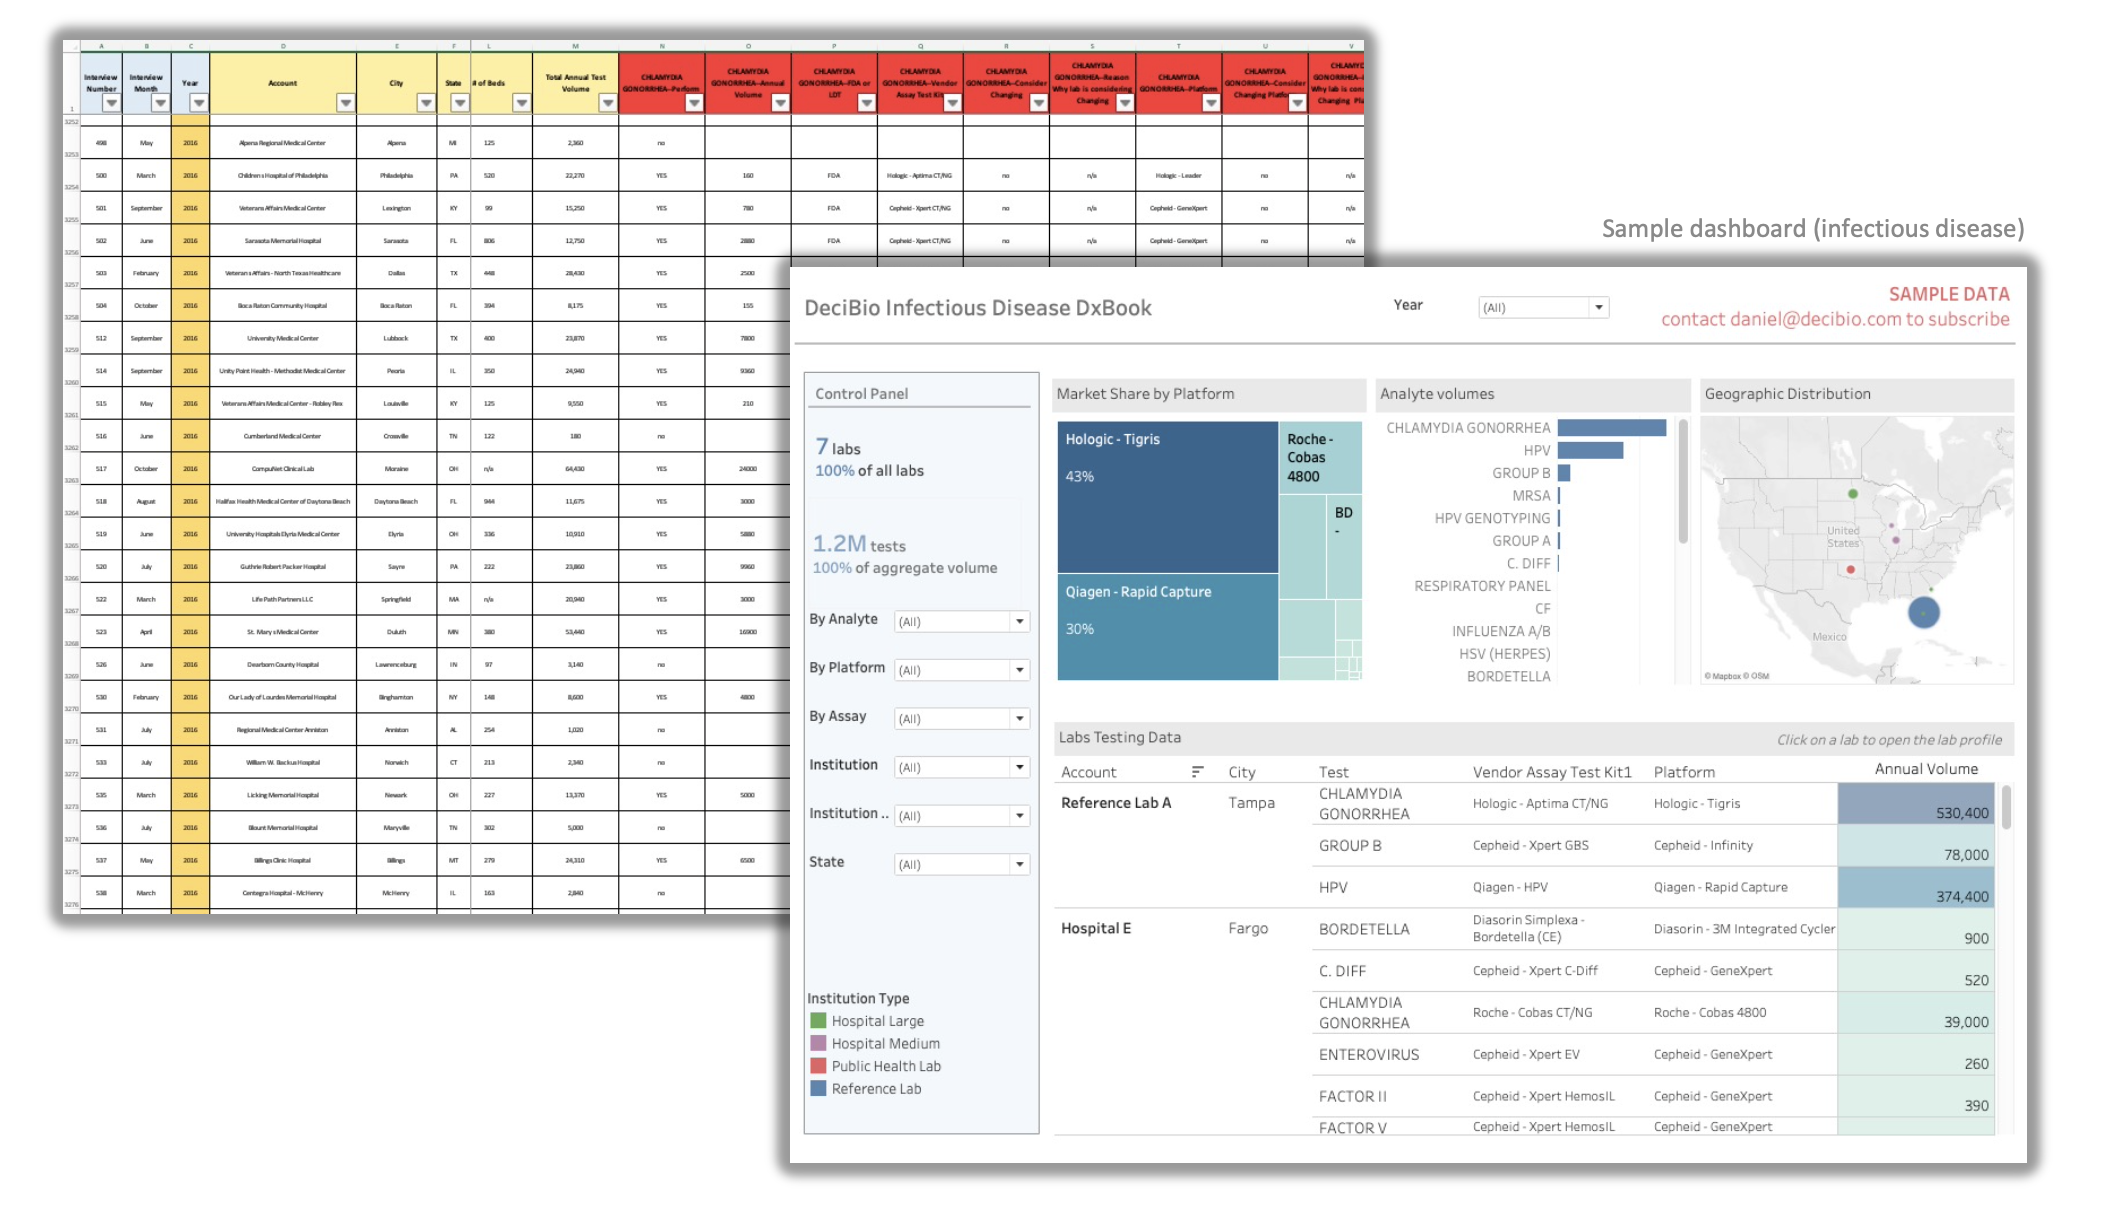This screenshot has width=2110, height=1214.
Task: Open the Interview Number filter arrow
Action: (x=111, y=103)
